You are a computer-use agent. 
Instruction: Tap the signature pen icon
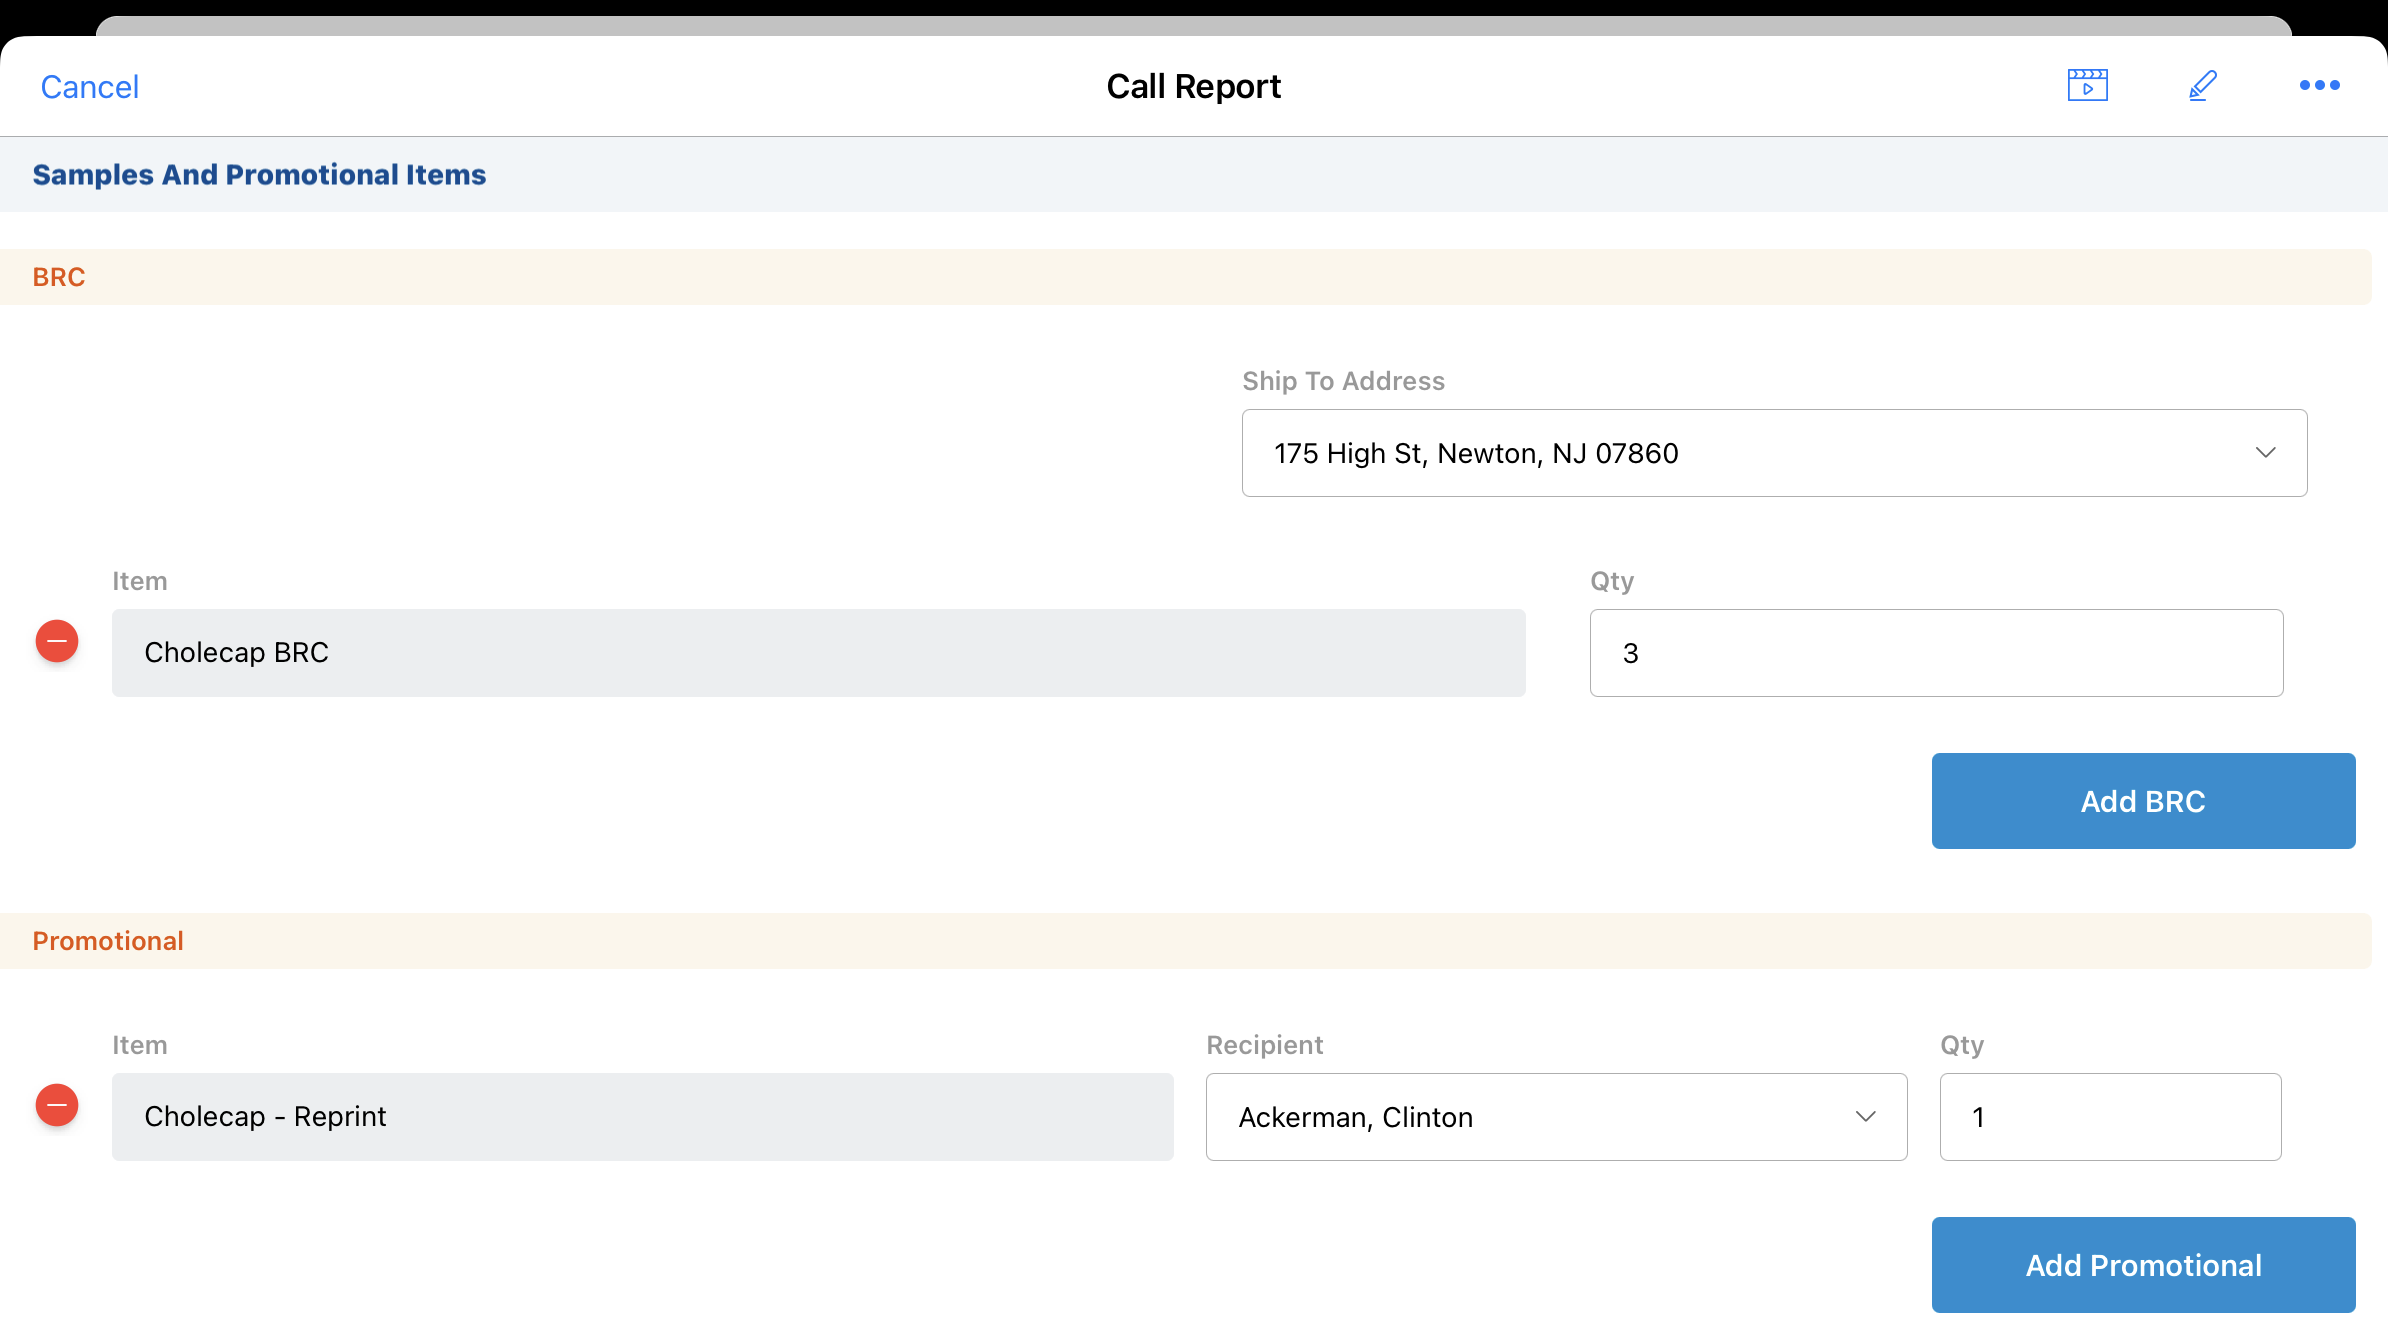[x=2203, y=86]
